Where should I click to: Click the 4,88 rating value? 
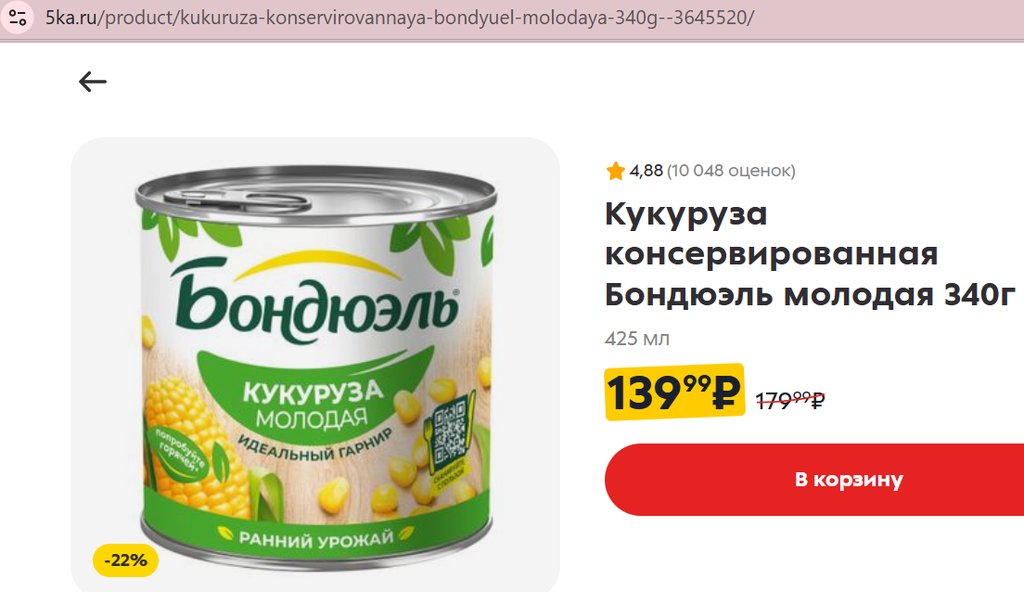coord(646,171)
